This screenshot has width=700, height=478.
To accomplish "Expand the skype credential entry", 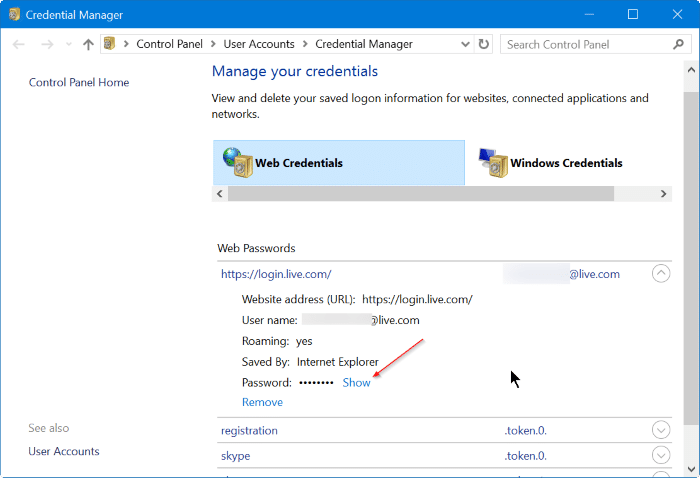I will 661,455.
